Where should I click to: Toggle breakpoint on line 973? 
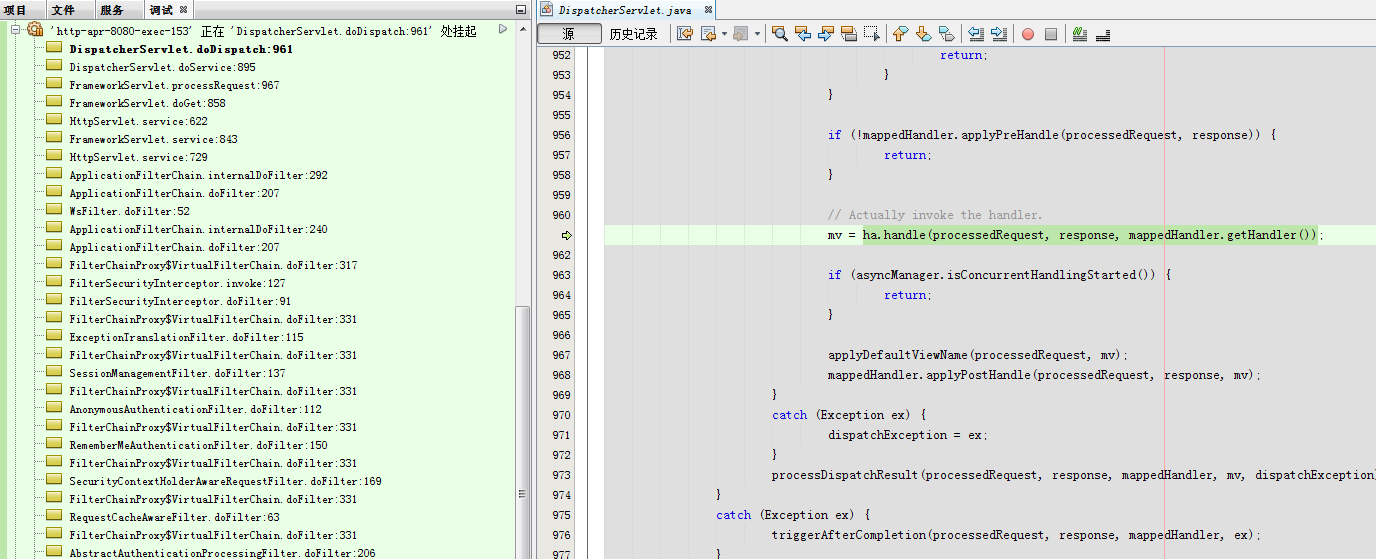click(x=561, y=475)
